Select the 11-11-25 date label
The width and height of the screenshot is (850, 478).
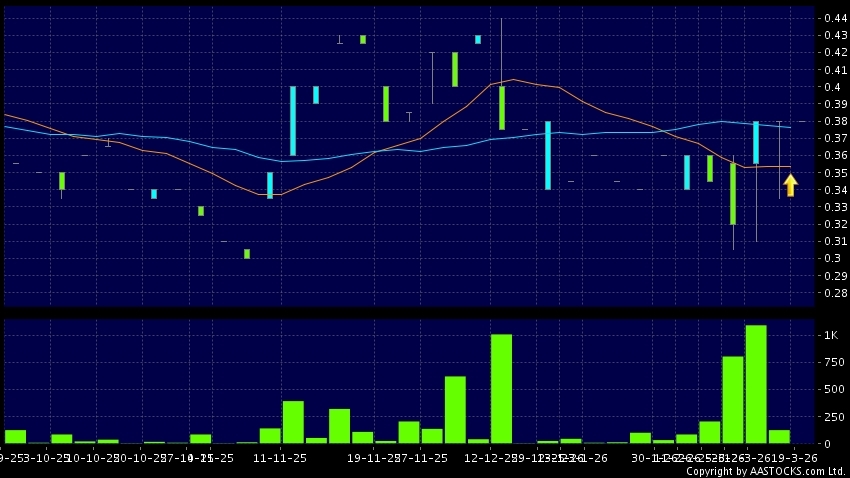(279, 457)
